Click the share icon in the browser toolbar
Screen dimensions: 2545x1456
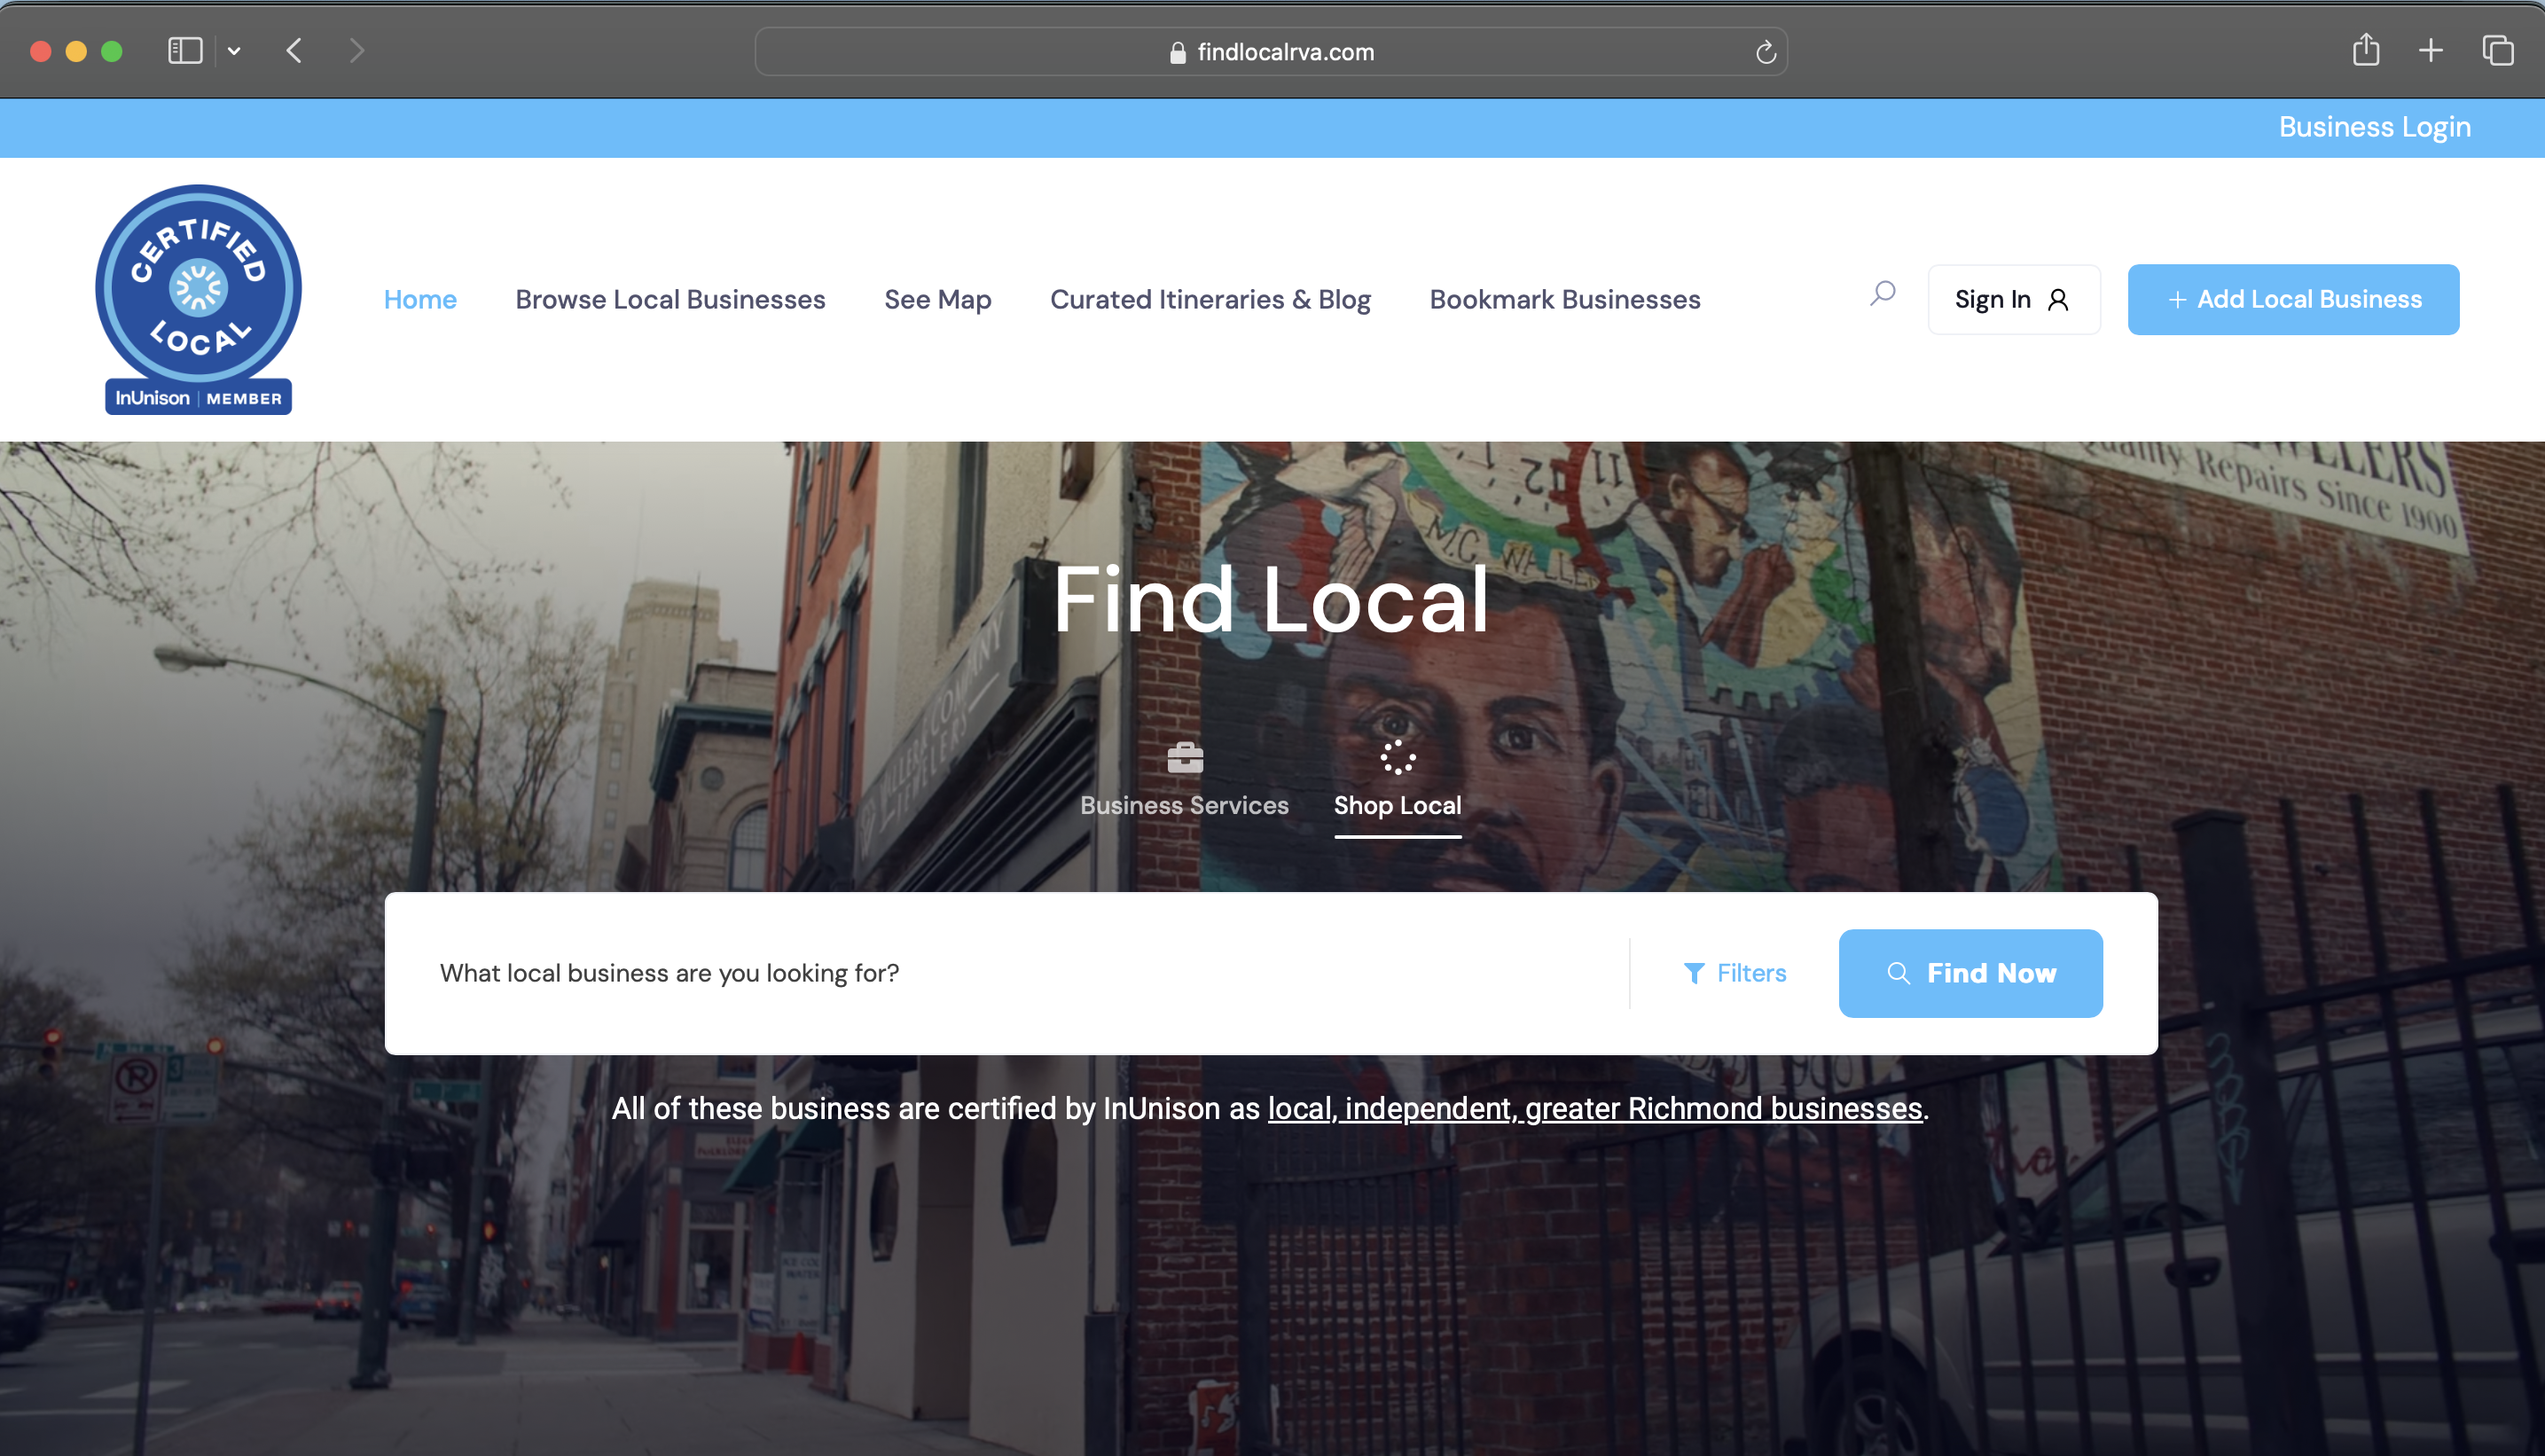tap(2366, 50)
